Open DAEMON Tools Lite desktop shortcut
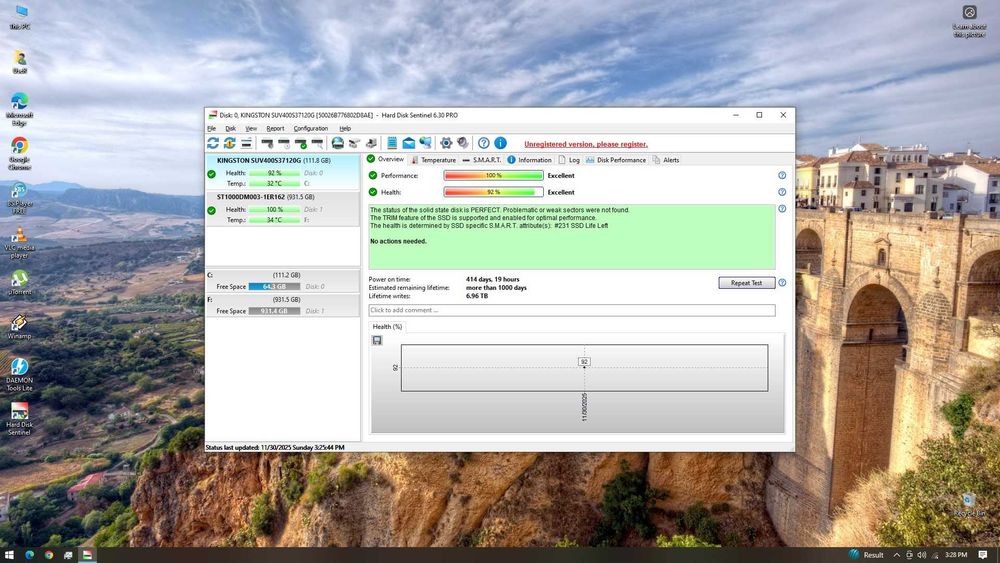The image size is (1000, 563). [19, 374]
